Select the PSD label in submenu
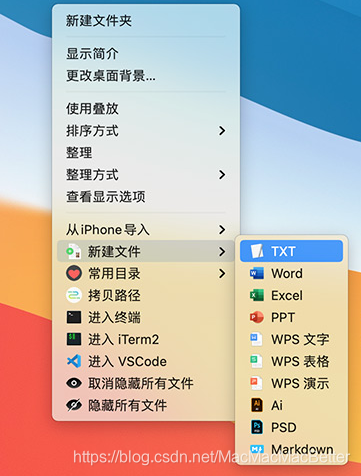Screen dimensions: 361x476 (284, 427)
